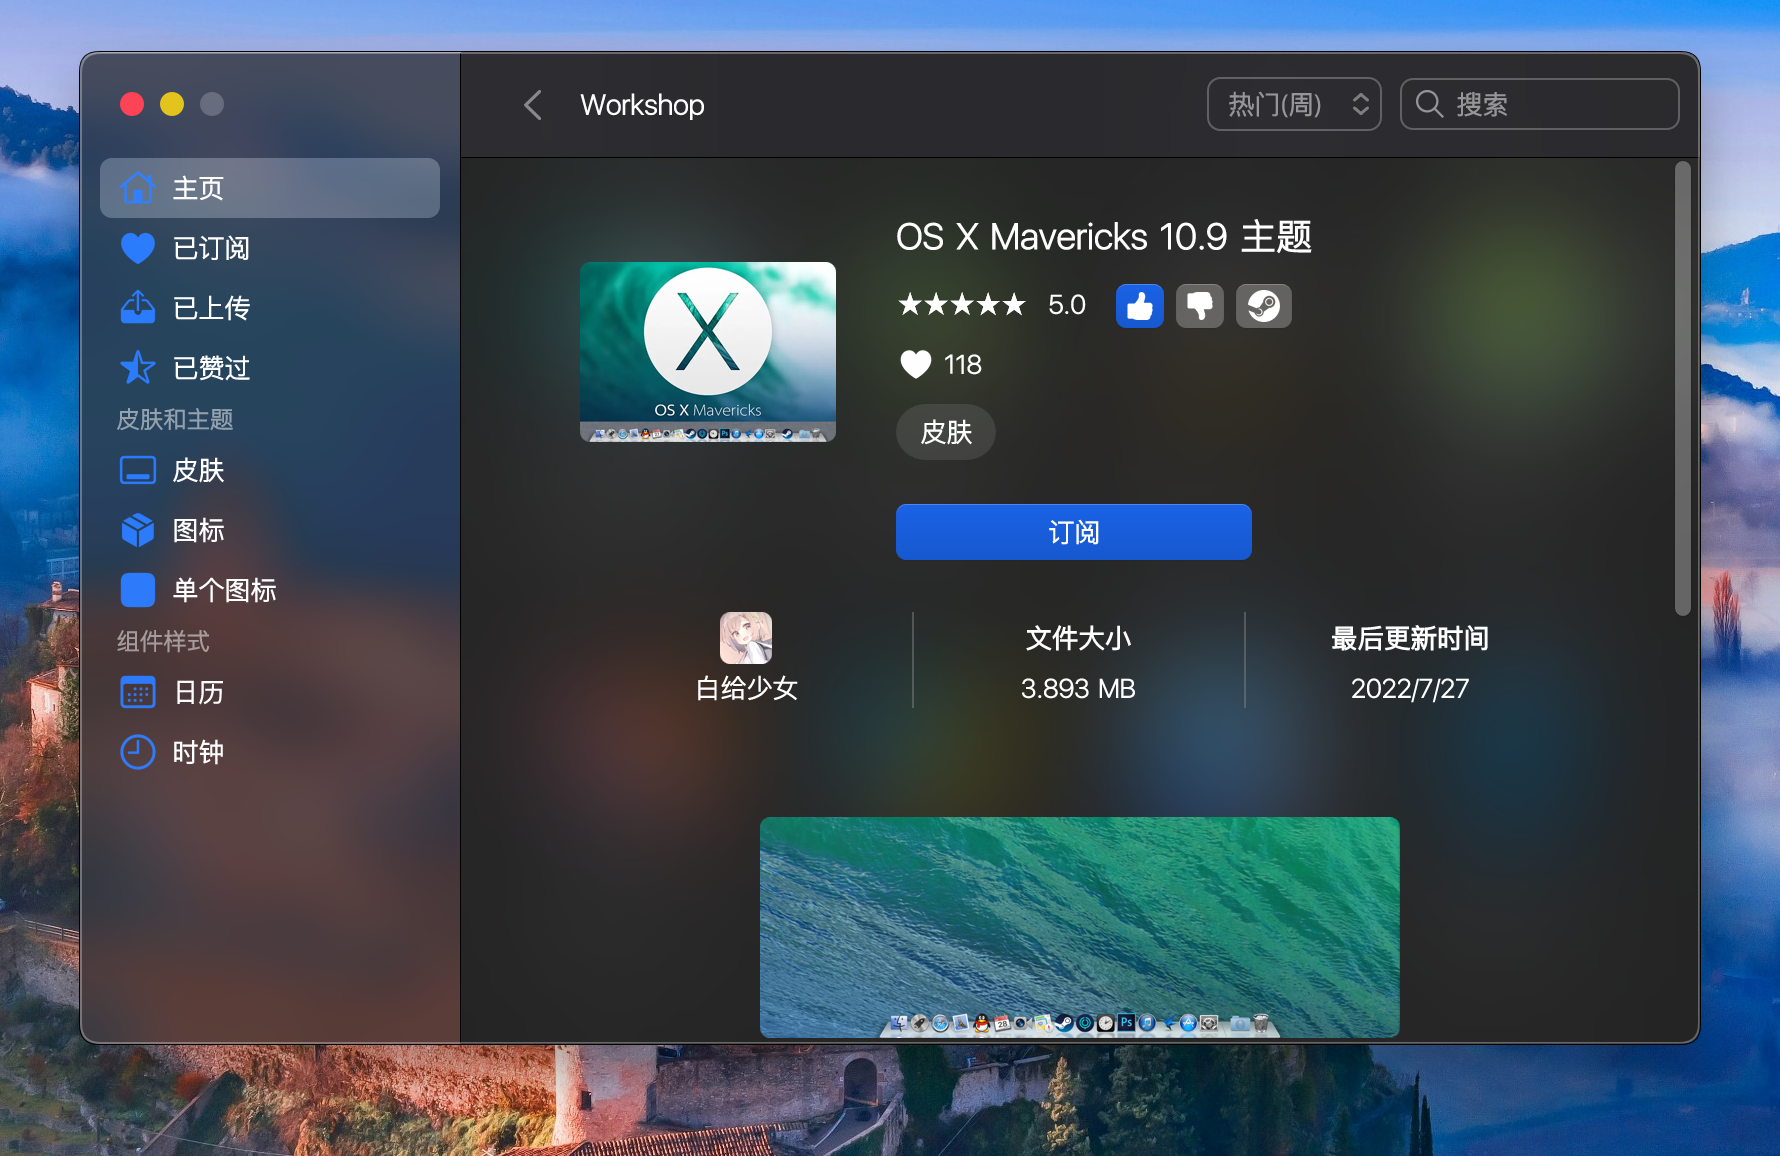Click the 订阅 subscribe button
Image resolution: width=1780 pixels, height=1156 pixels.
(x=1074, y=532)
